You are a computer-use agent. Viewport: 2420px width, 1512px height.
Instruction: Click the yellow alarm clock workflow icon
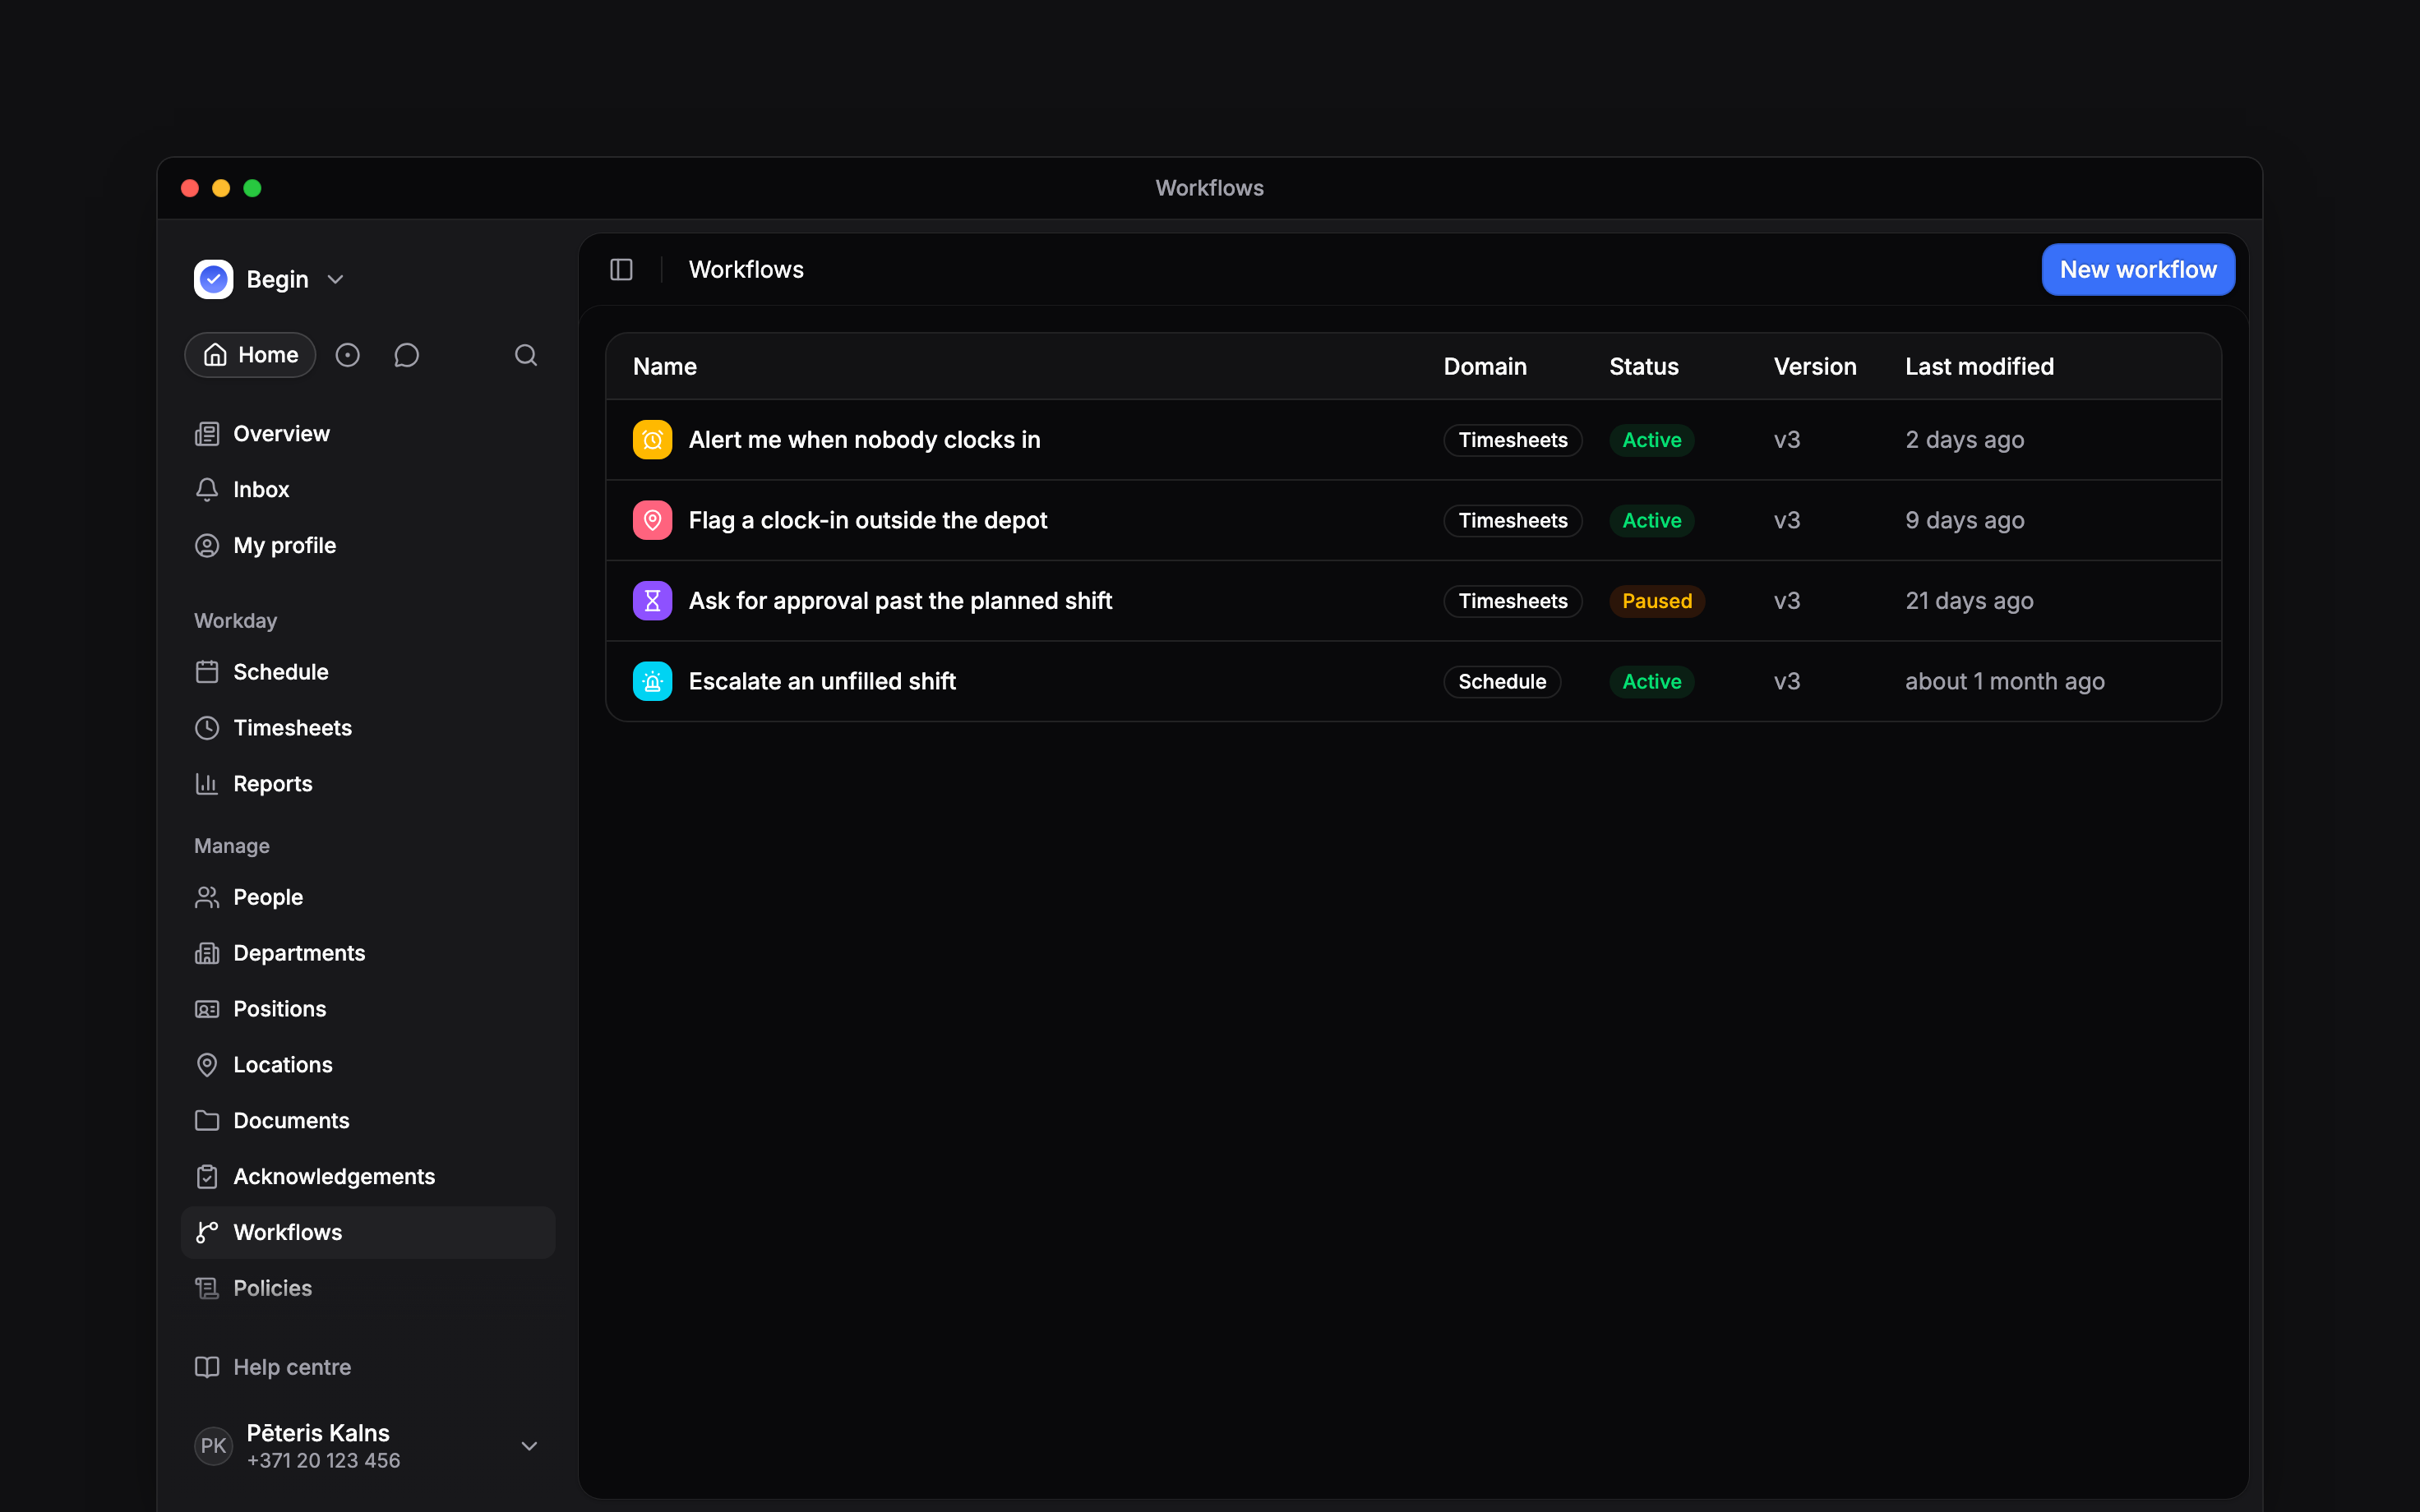tap(652, 440)
